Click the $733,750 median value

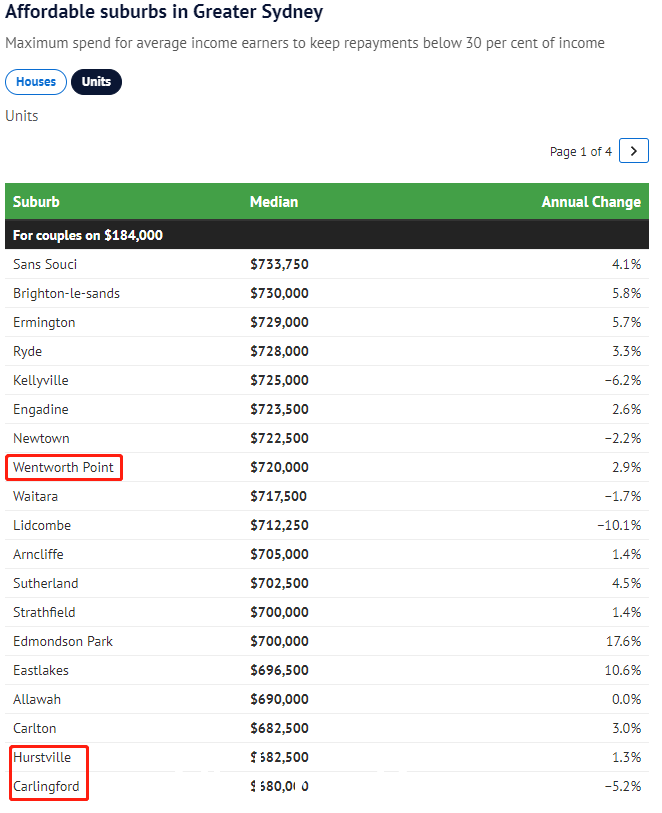pyautogui.click(x=279, y=264)
